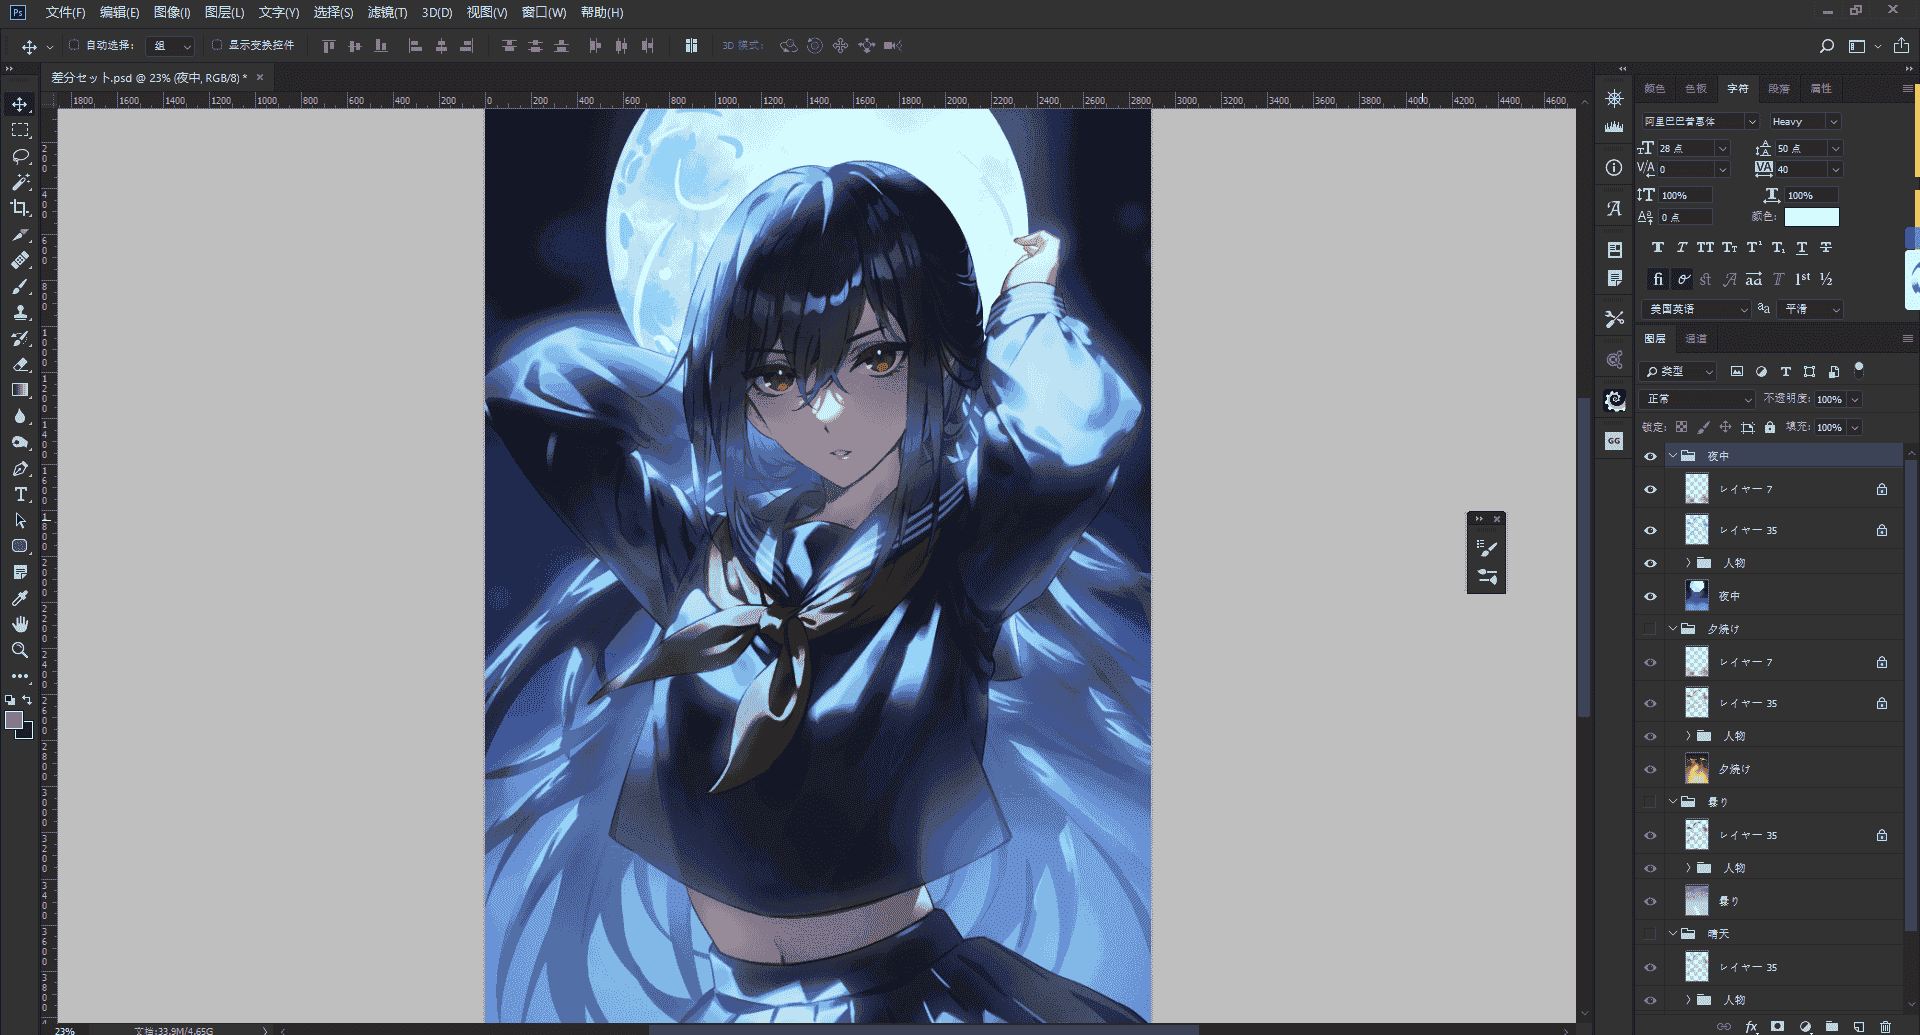Select the Hand tool
Viewport: 1920px width, 1035px height.
pyautogui.click(x=20, y=624)
